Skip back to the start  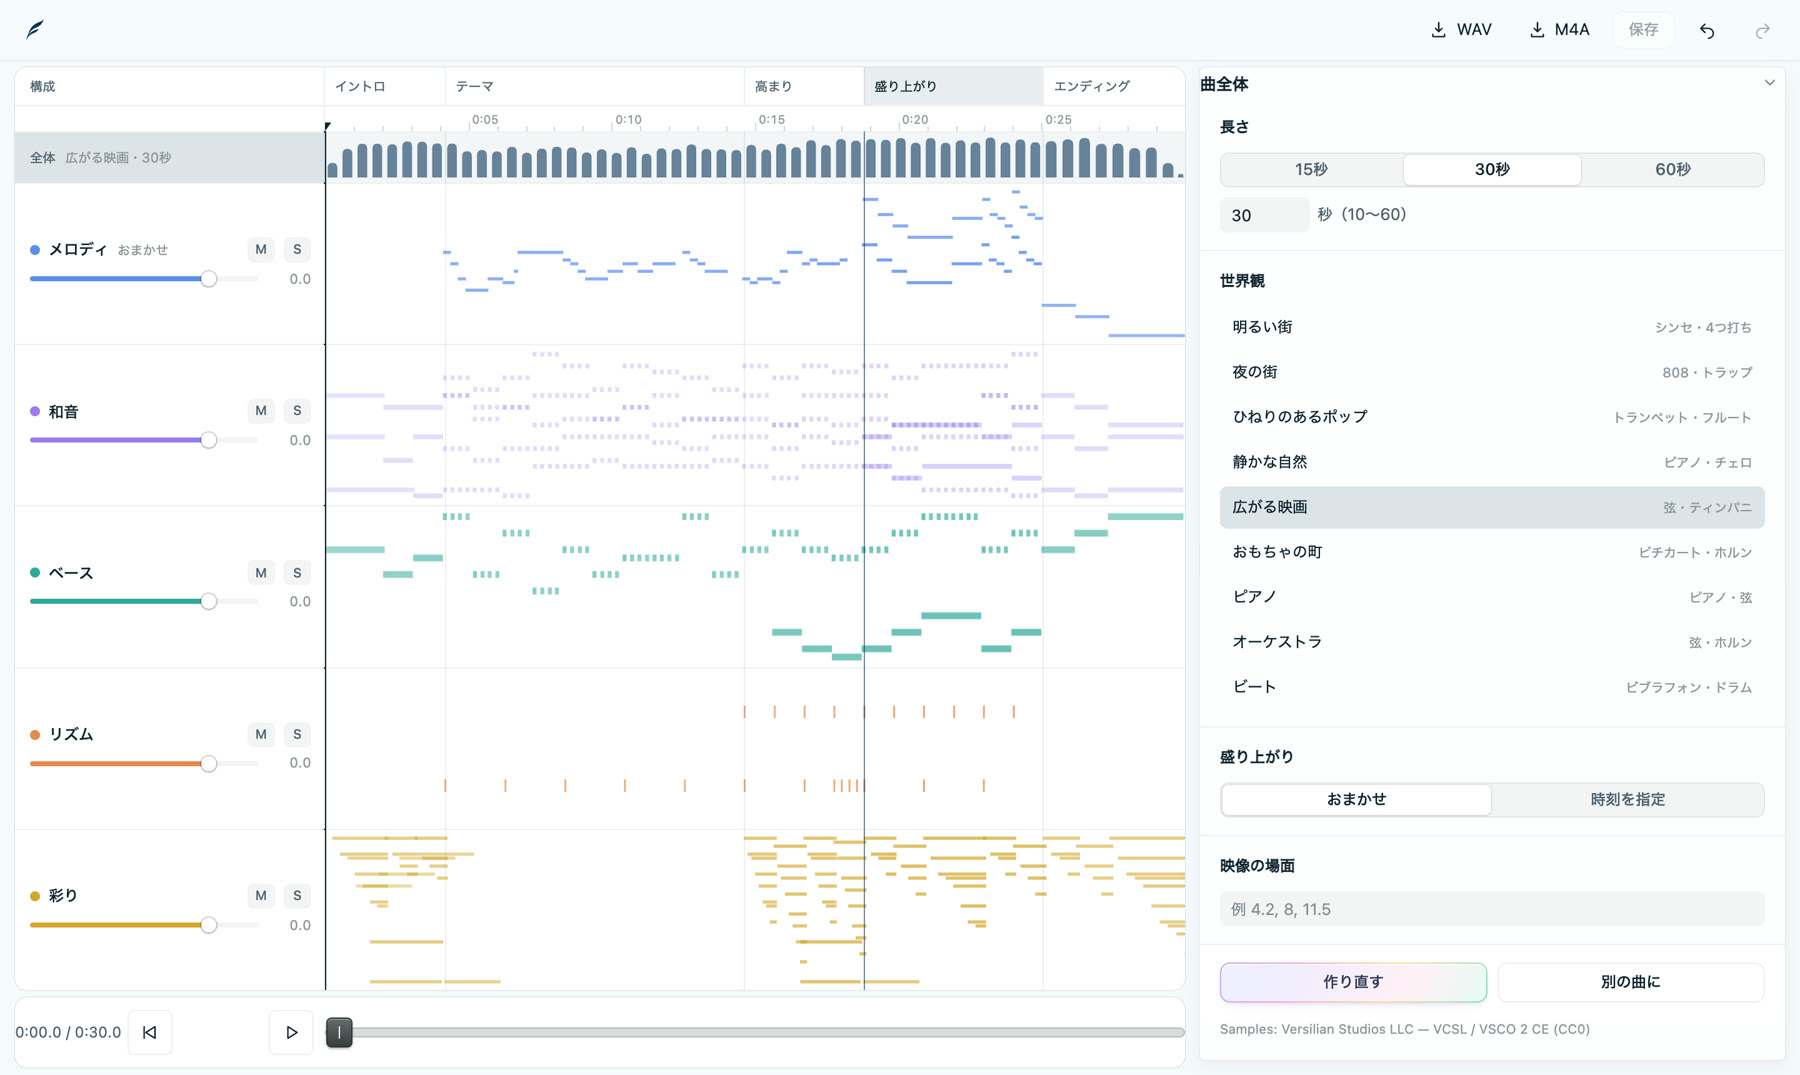click(150, 1032)
